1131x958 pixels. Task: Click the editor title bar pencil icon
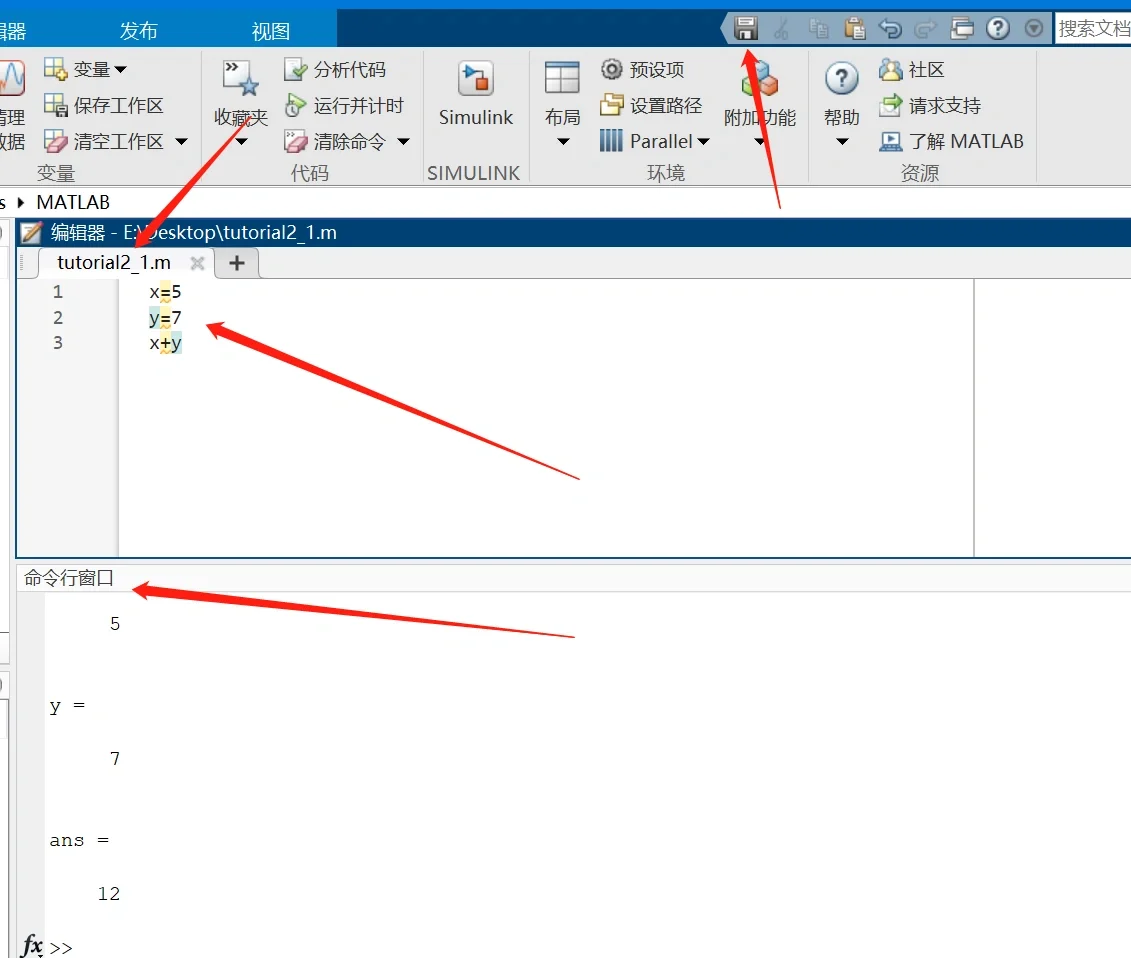(x=31, y=232)
